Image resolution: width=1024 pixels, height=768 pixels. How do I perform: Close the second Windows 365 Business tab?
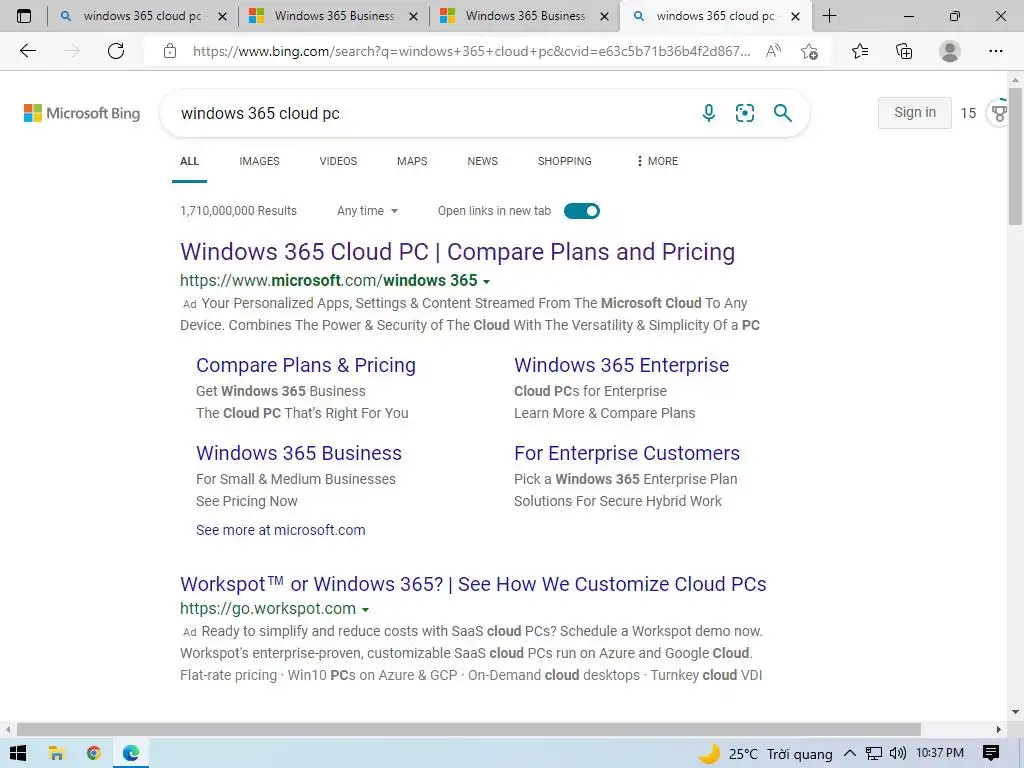coord(605,16)
